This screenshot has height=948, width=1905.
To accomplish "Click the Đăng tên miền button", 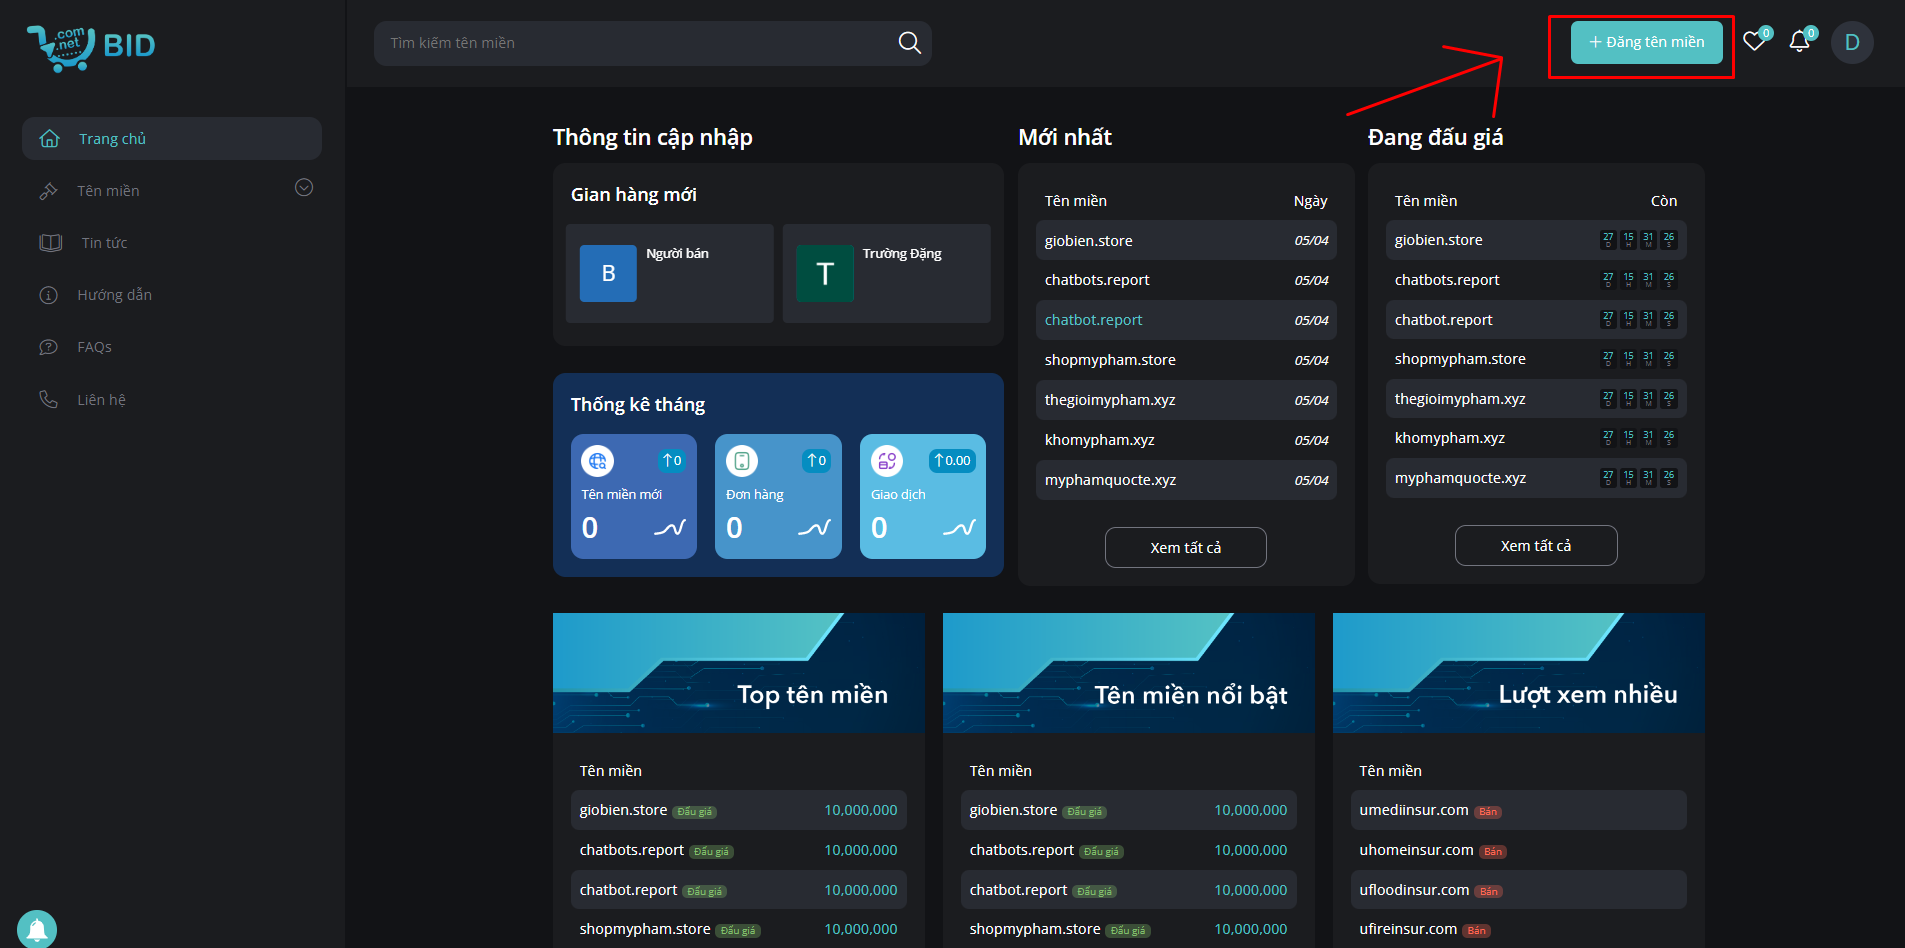I will click(x=1646, y=42).
